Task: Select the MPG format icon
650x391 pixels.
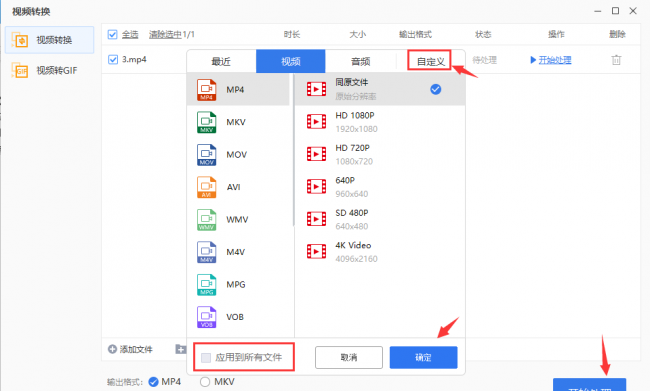Action: [x=206, y=284]
